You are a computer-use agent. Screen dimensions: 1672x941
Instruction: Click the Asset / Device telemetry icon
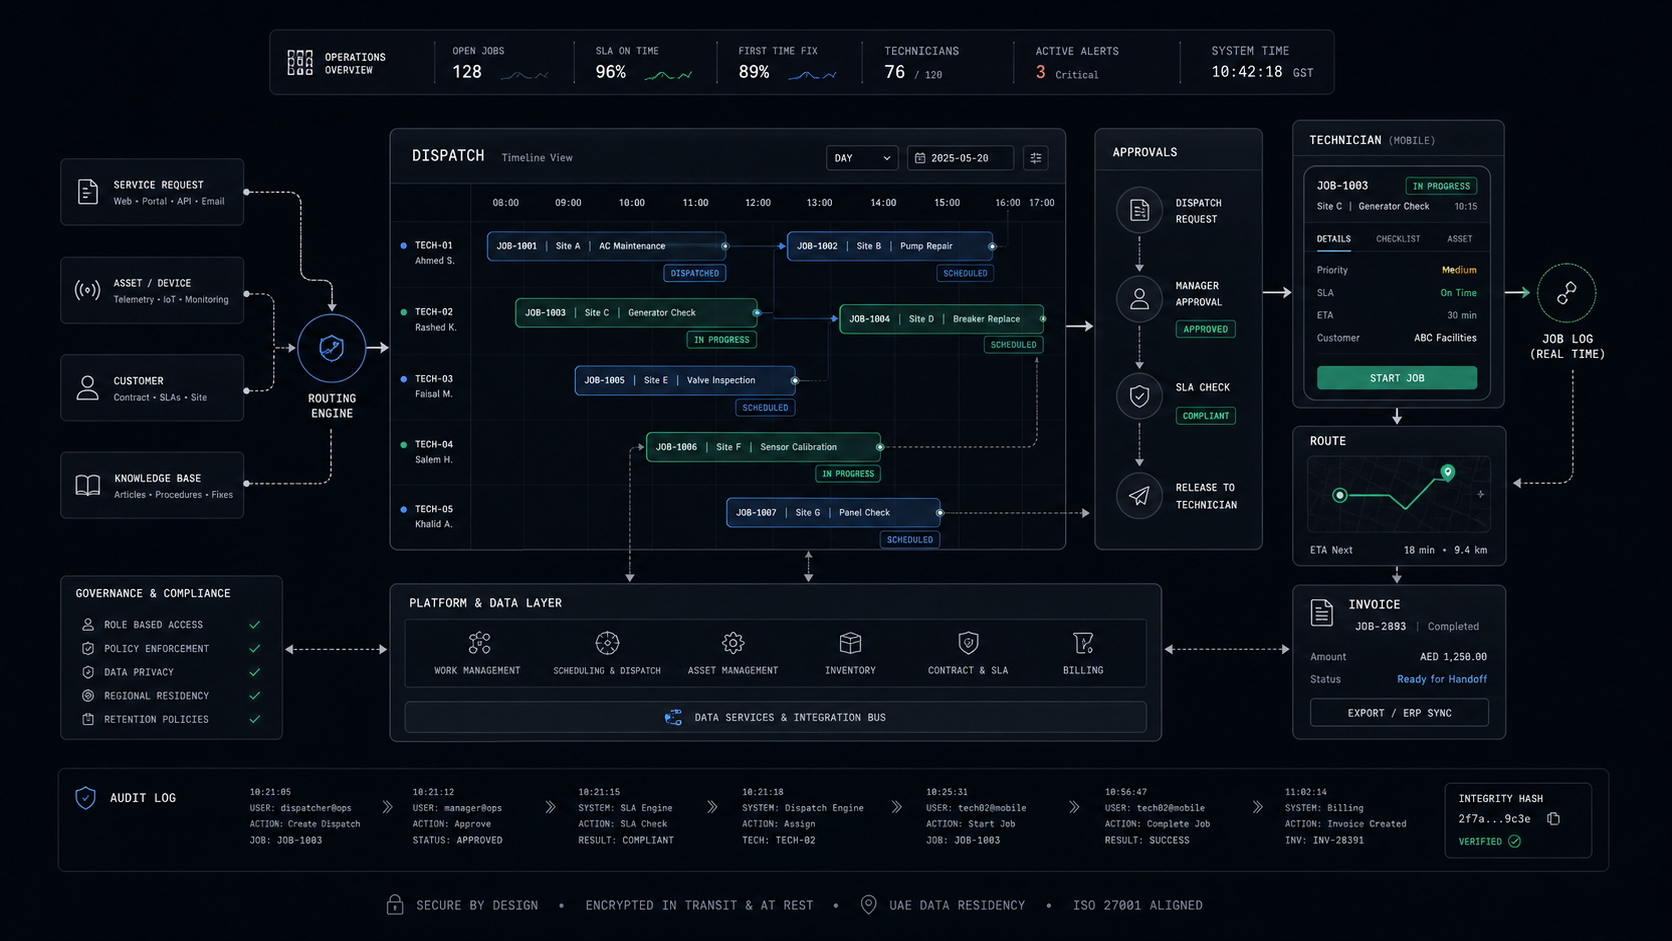pos(88,291)
